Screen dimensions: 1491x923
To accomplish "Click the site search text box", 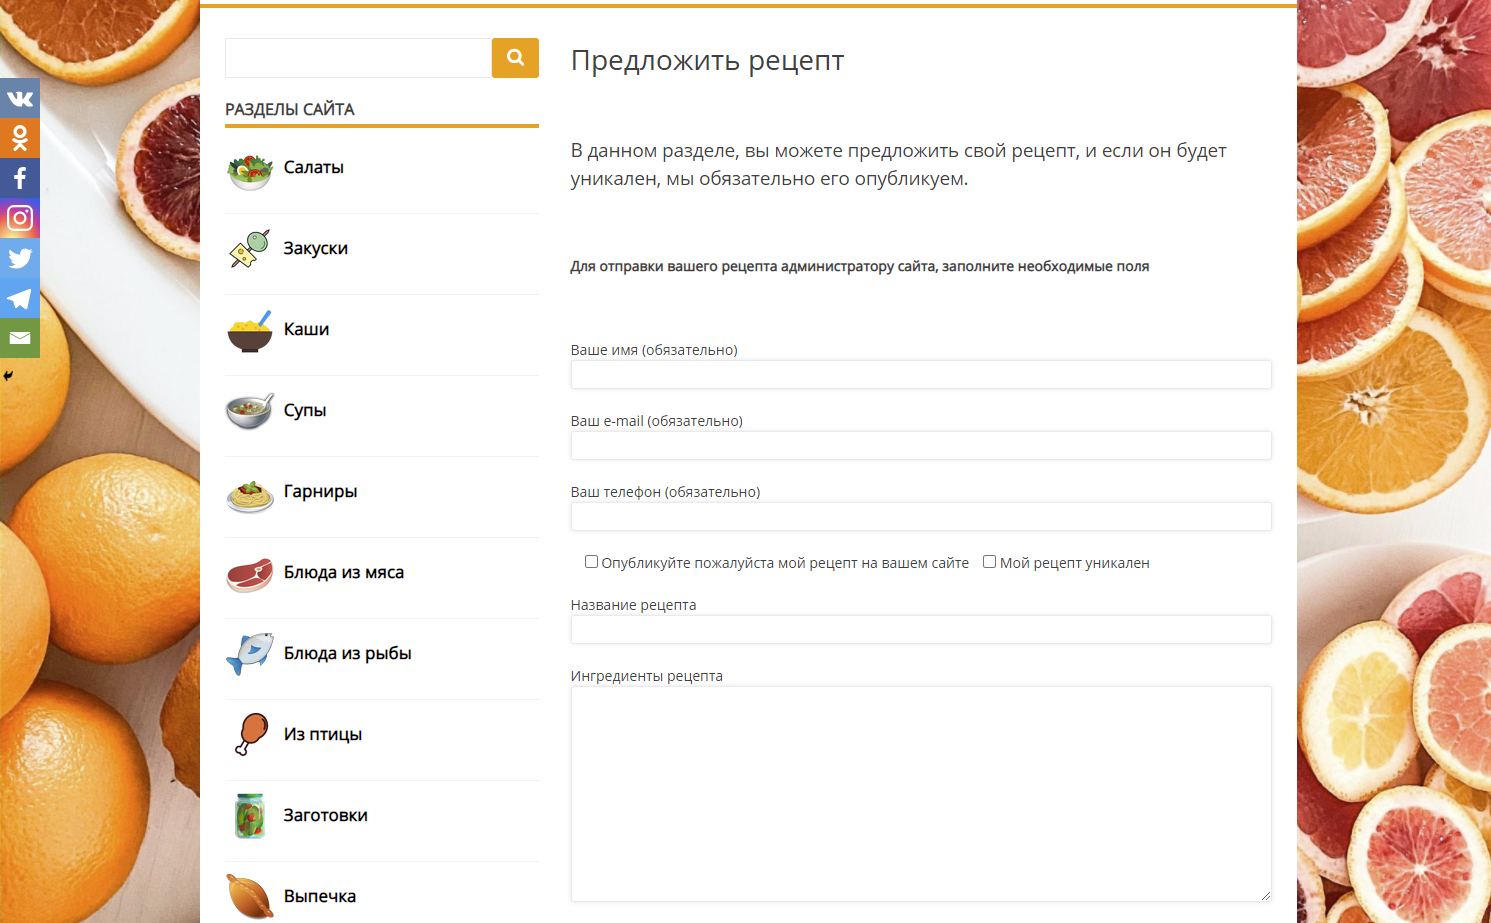I will point(358,58).
